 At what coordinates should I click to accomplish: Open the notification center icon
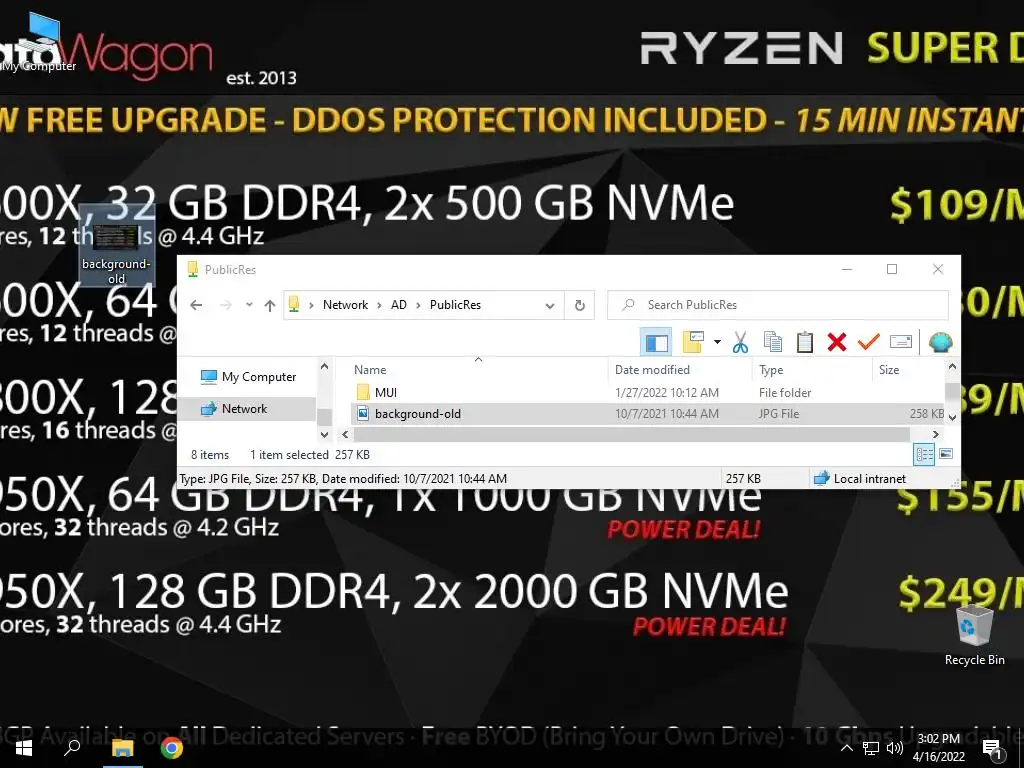pos(993,749)
